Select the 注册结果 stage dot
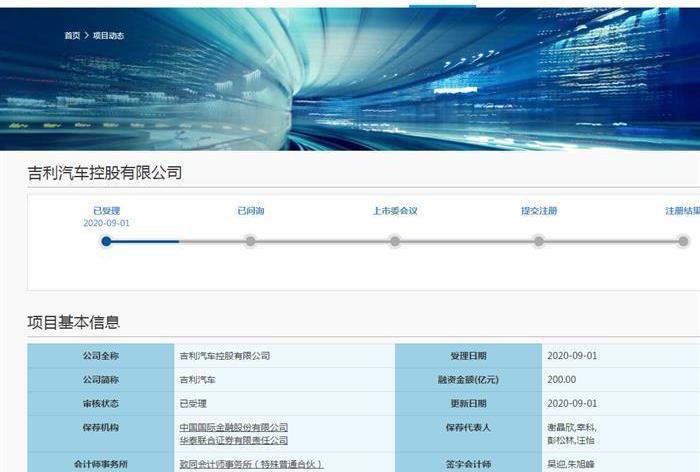700x472 pixels. pos(683,241)
